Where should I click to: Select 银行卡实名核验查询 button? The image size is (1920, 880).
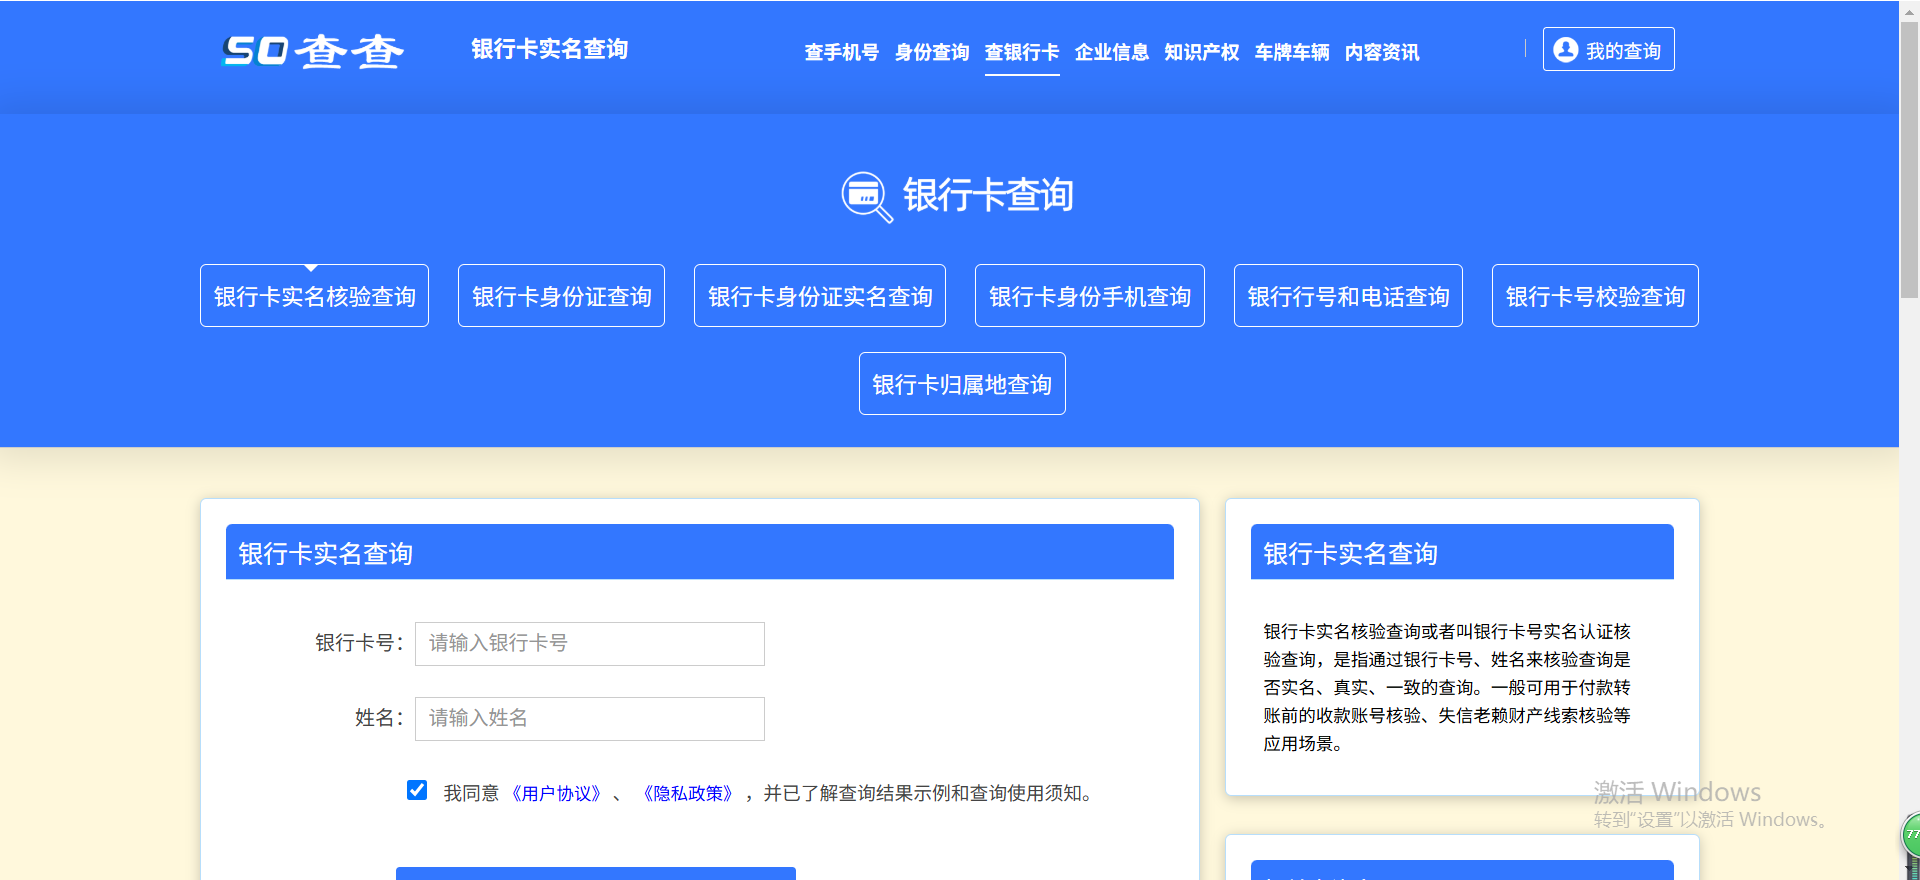click(x=314, y=296)
